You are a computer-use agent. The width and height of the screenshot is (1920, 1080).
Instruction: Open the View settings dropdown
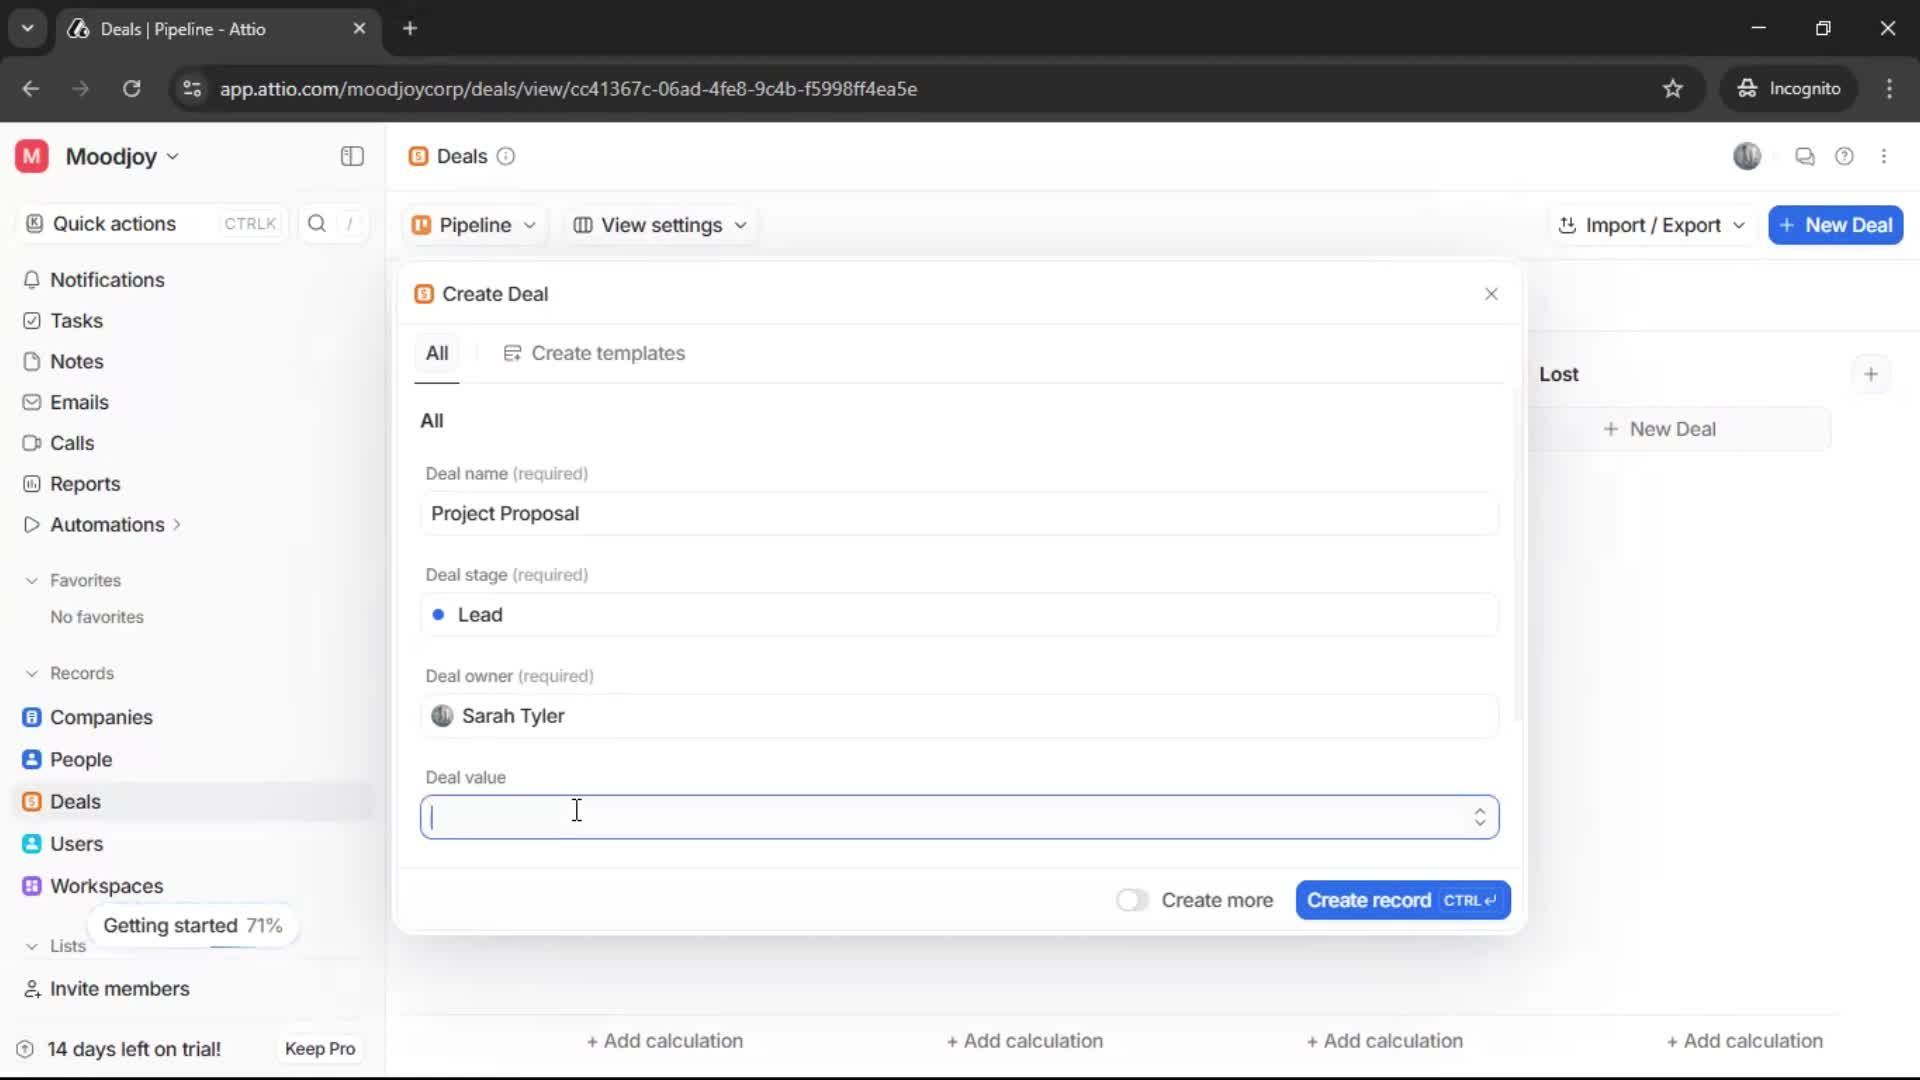(x=659, y=225)
